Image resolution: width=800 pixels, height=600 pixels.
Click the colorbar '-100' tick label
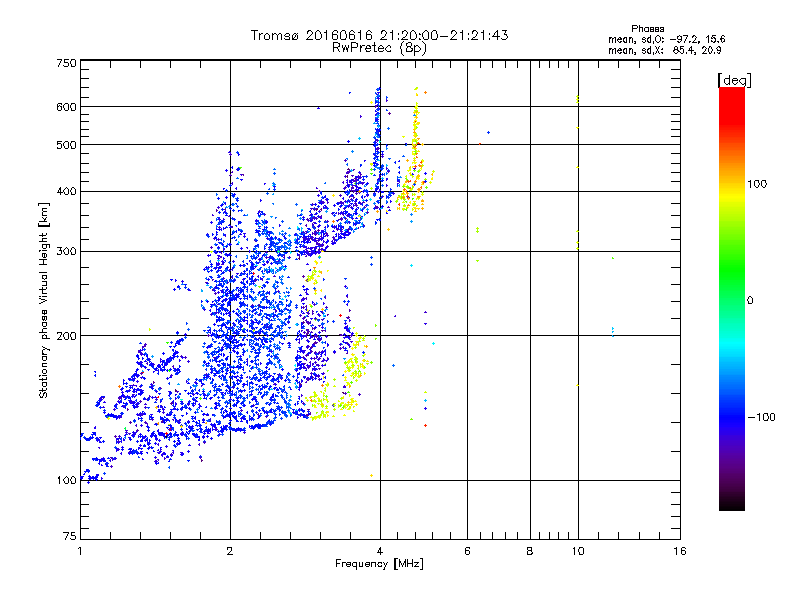pyautogui.click(x=761, y=417)
